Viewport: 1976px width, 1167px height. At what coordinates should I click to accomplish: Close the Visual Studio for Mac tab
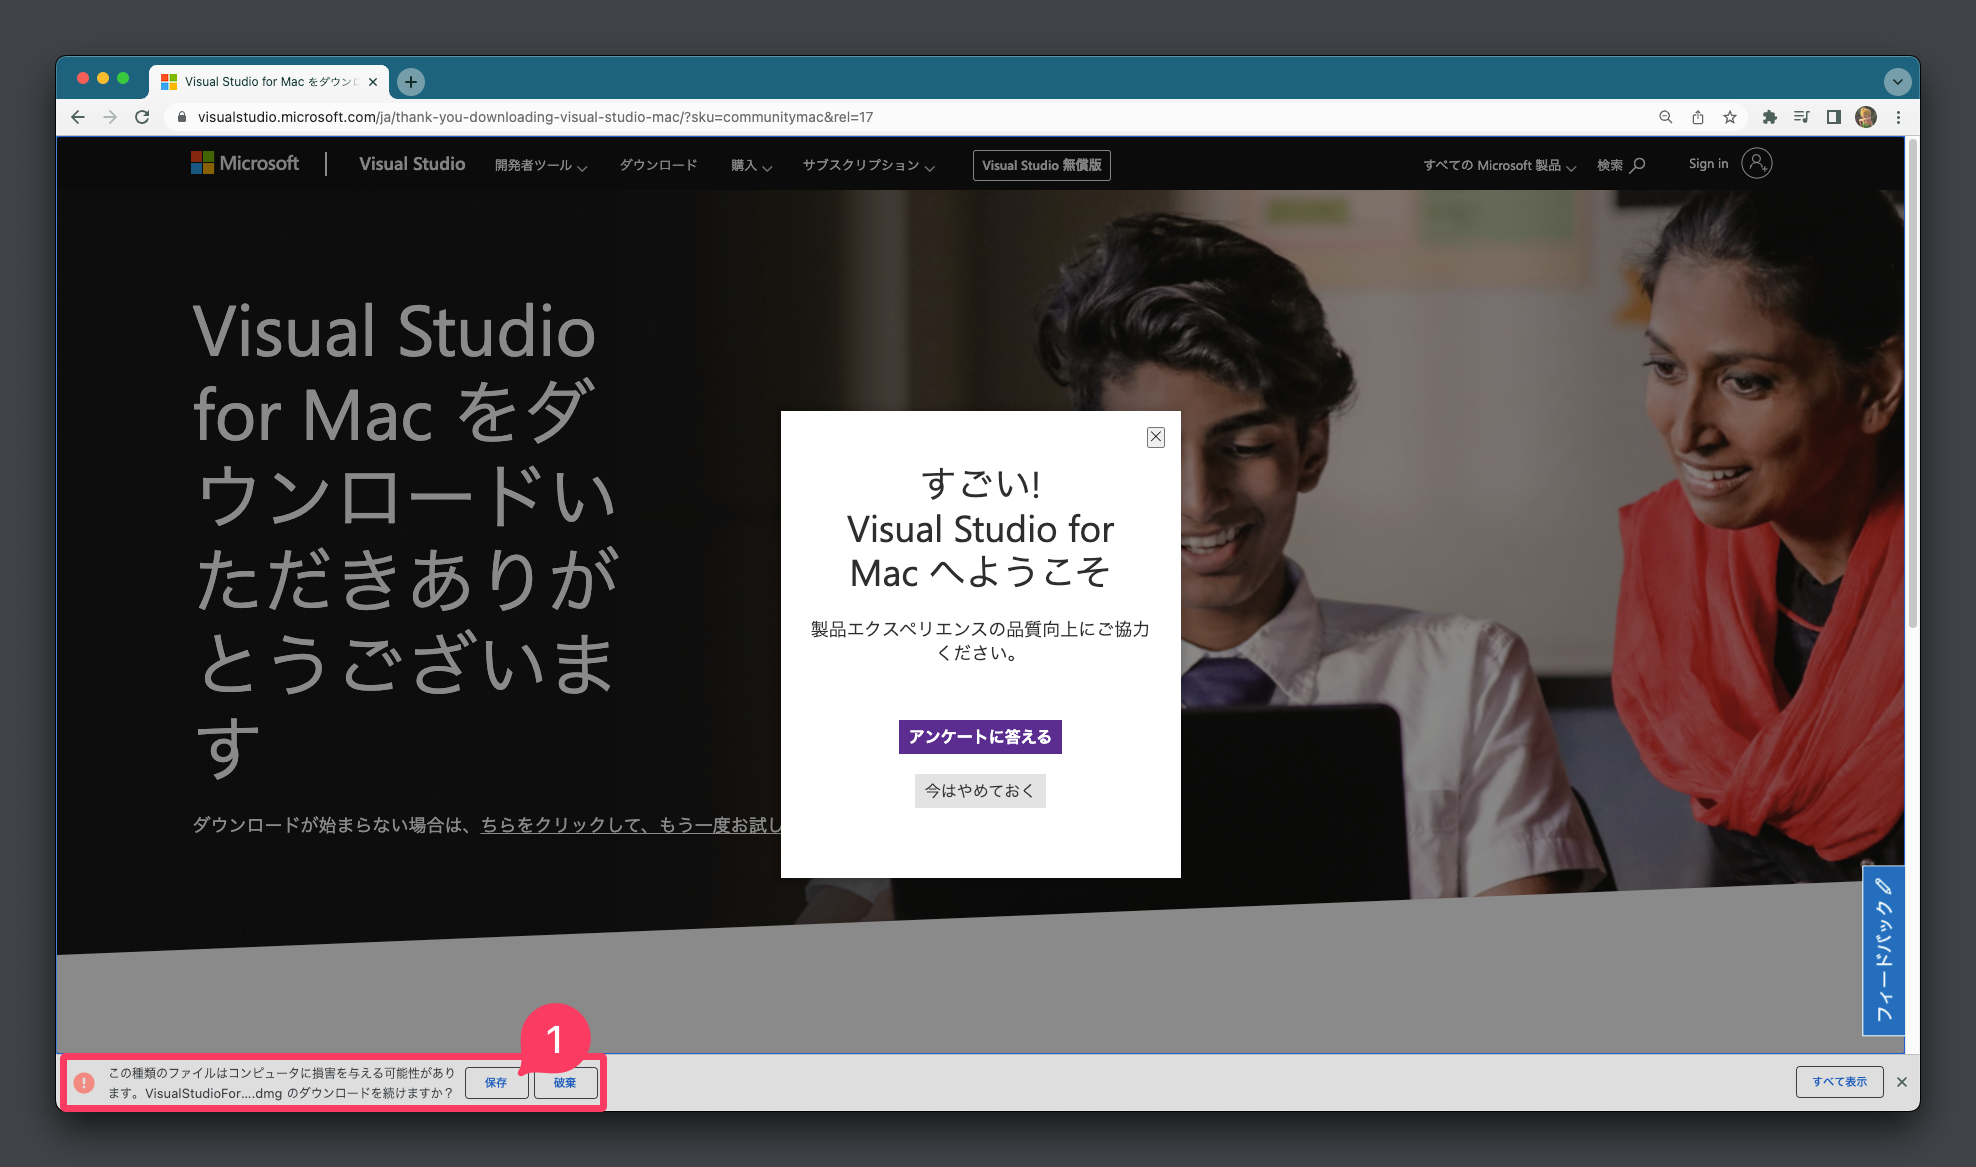tap(373, 82)
